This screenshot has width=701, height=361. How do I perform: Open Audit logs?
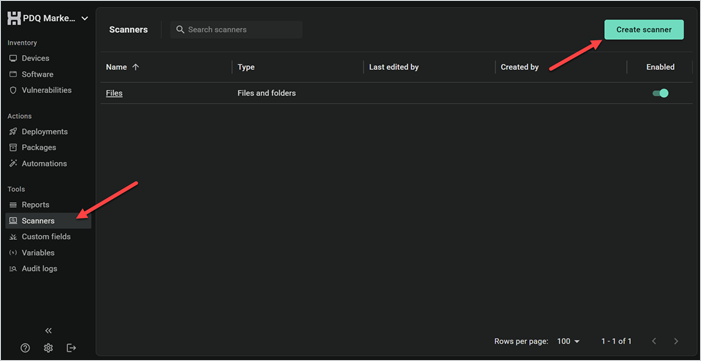coord(39,269)
